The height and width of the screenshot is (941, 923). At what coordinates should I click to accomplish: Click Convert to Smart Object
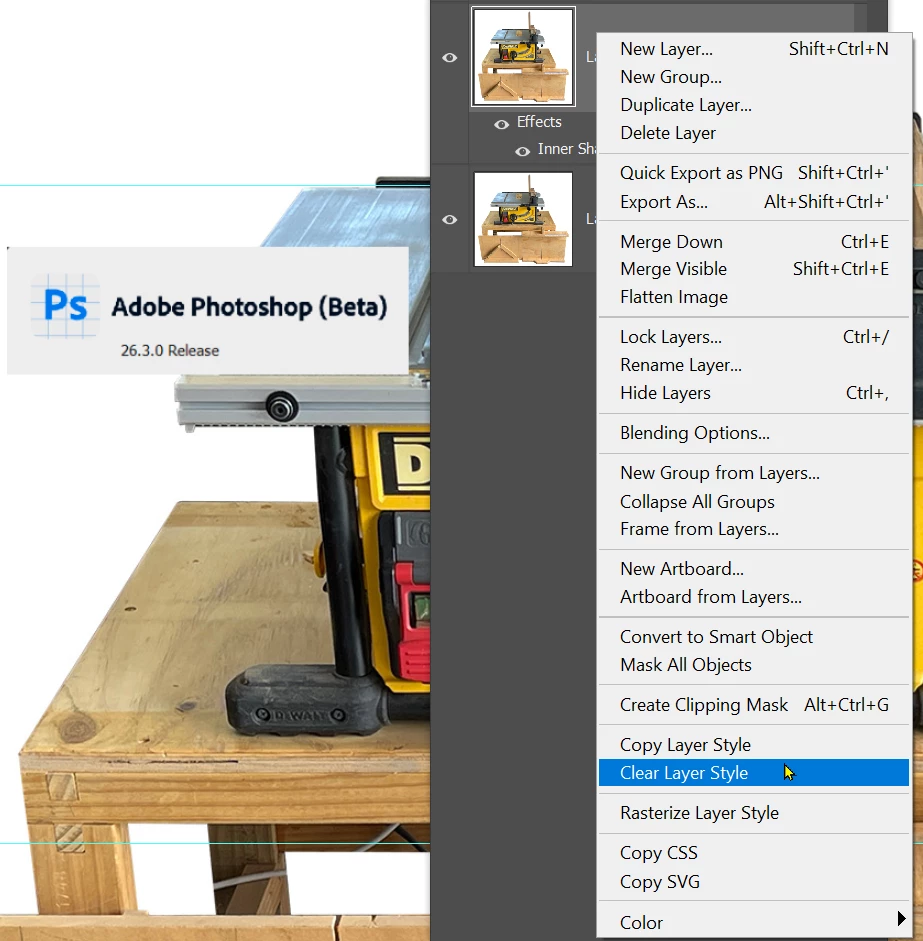tap(753, 637)
